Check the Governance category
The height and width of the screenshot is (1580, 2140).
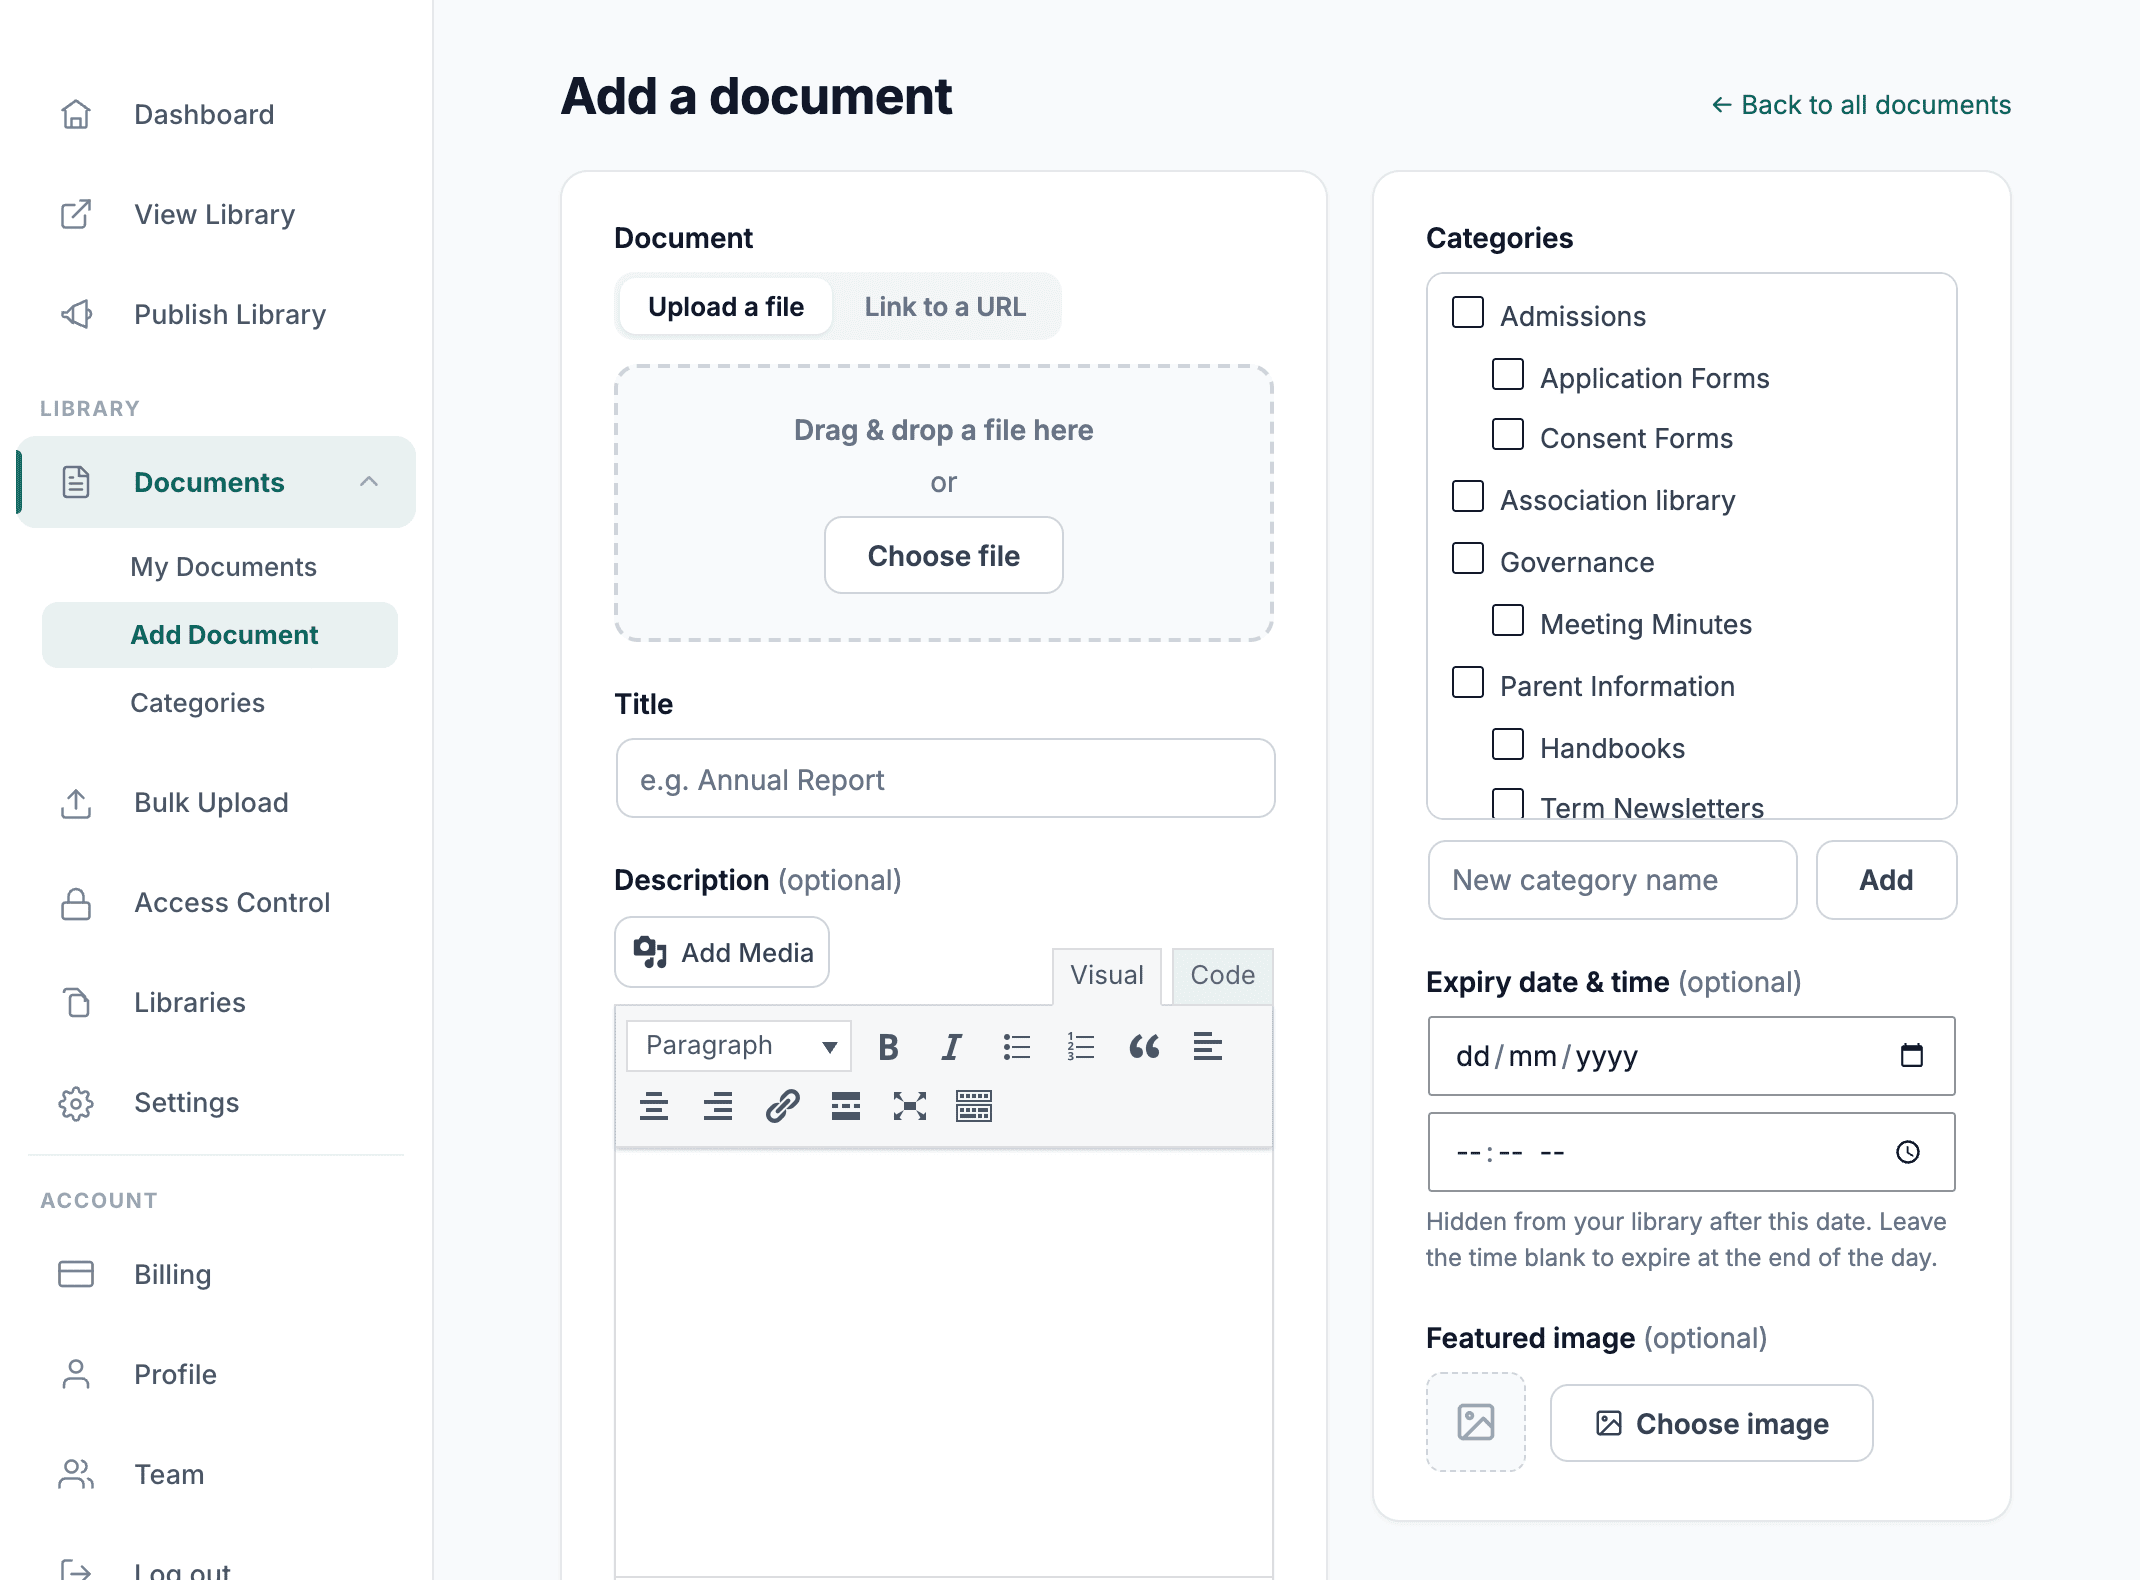(1468, 558)
